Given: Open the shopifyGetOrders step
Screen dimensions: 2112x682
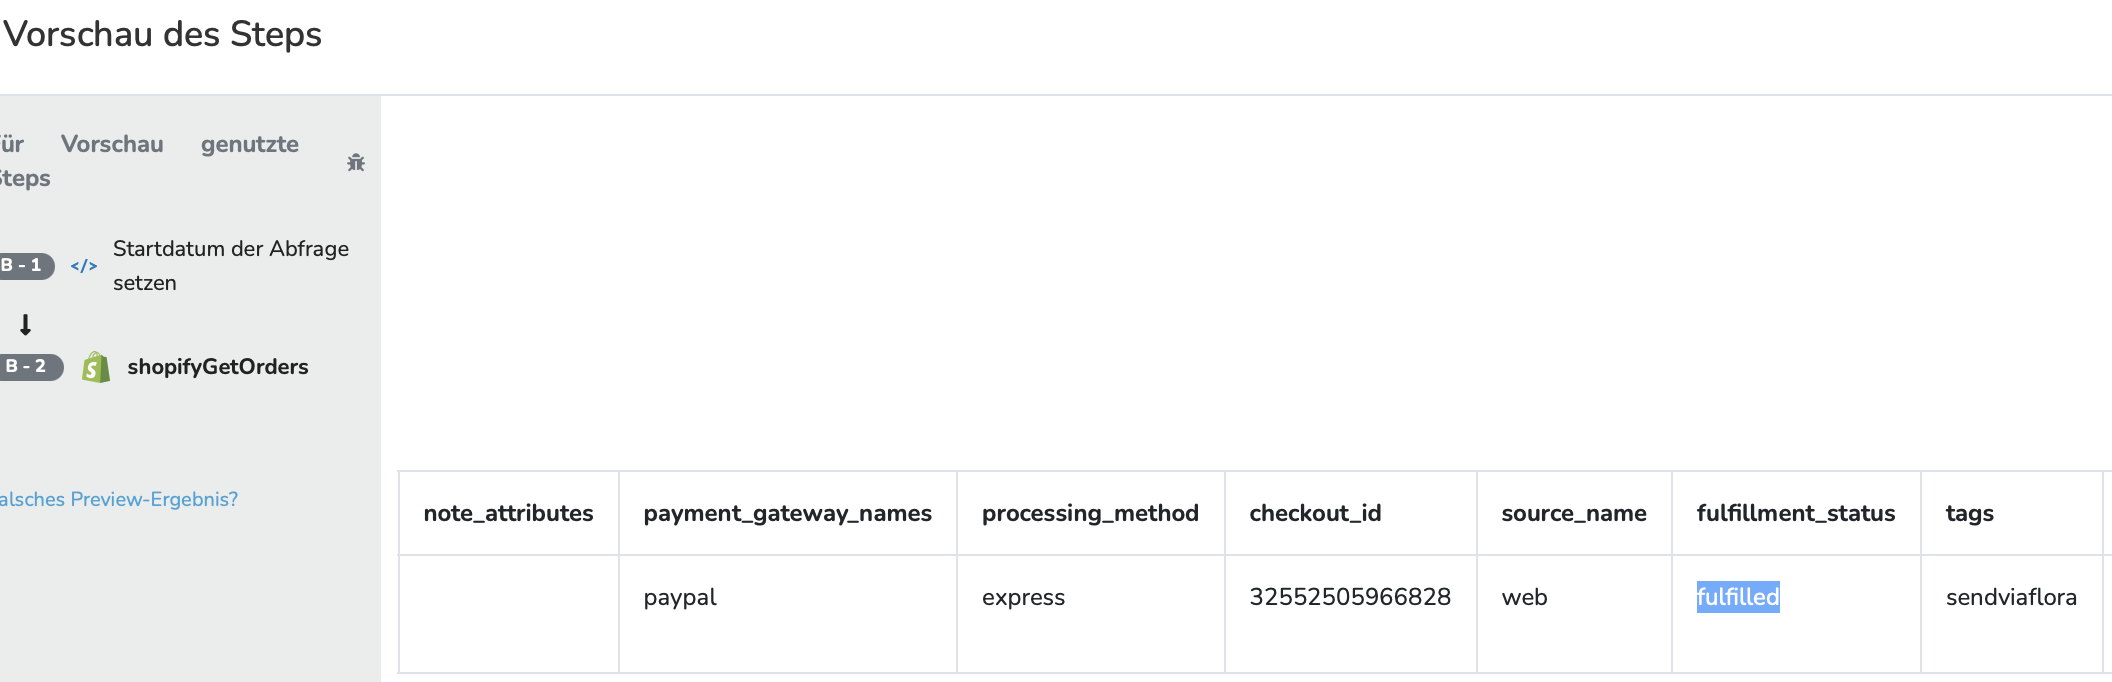Looking at the screenshot, I should pyautogui.click(x=218, y=367).
